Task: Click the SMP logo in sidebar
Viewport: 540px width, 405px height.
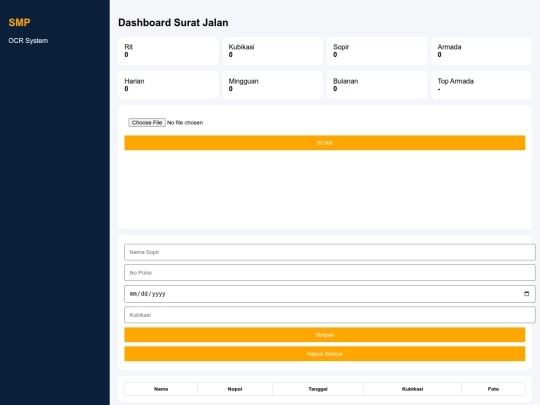Action: [19, 23]
